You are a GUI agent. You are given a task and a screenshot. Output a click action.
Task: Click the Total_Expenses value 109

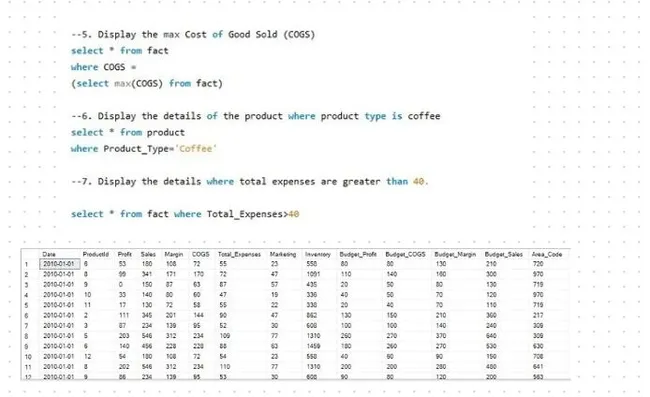[225, 336]
